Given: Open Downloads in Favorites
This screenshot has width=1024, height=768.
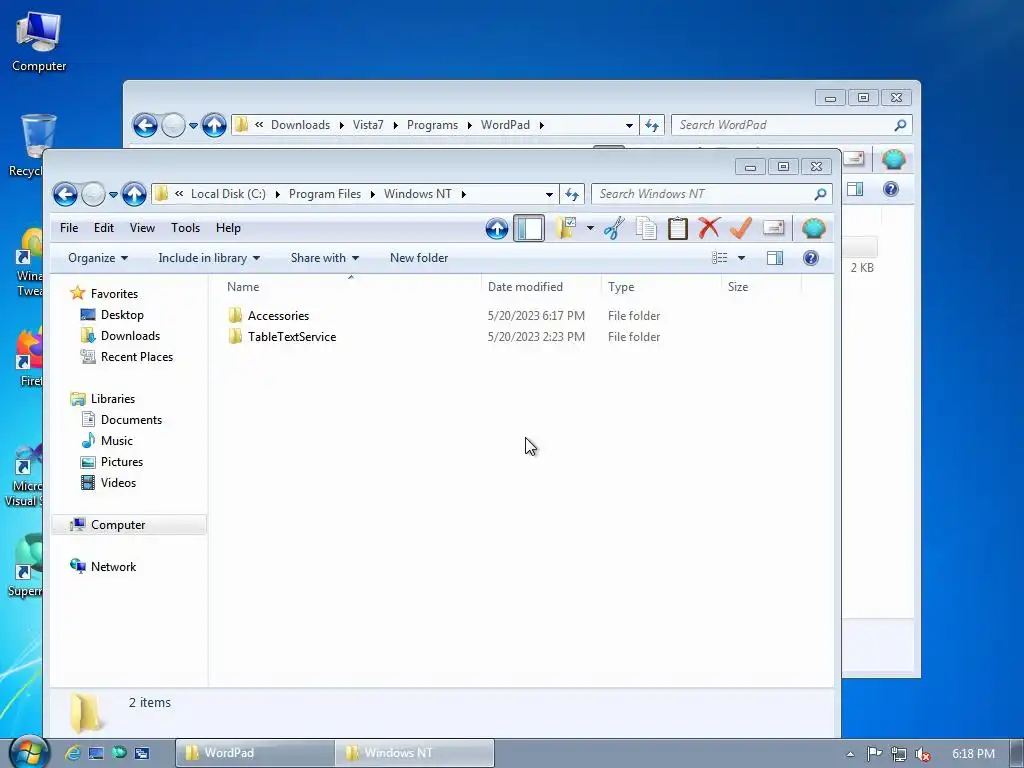Looking at the screenshot, I should (x=130, y=336).
